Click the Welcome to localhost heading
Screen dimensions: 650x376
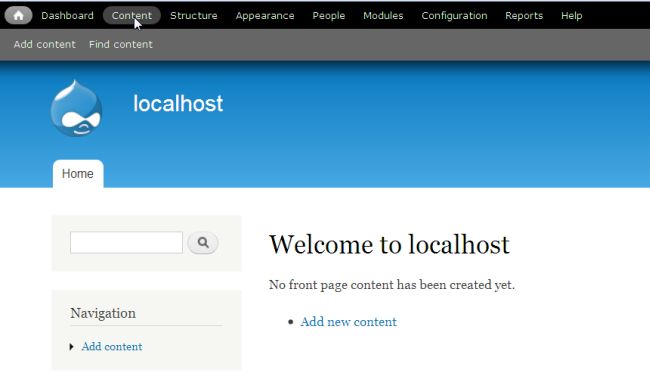tap(389, 244)
